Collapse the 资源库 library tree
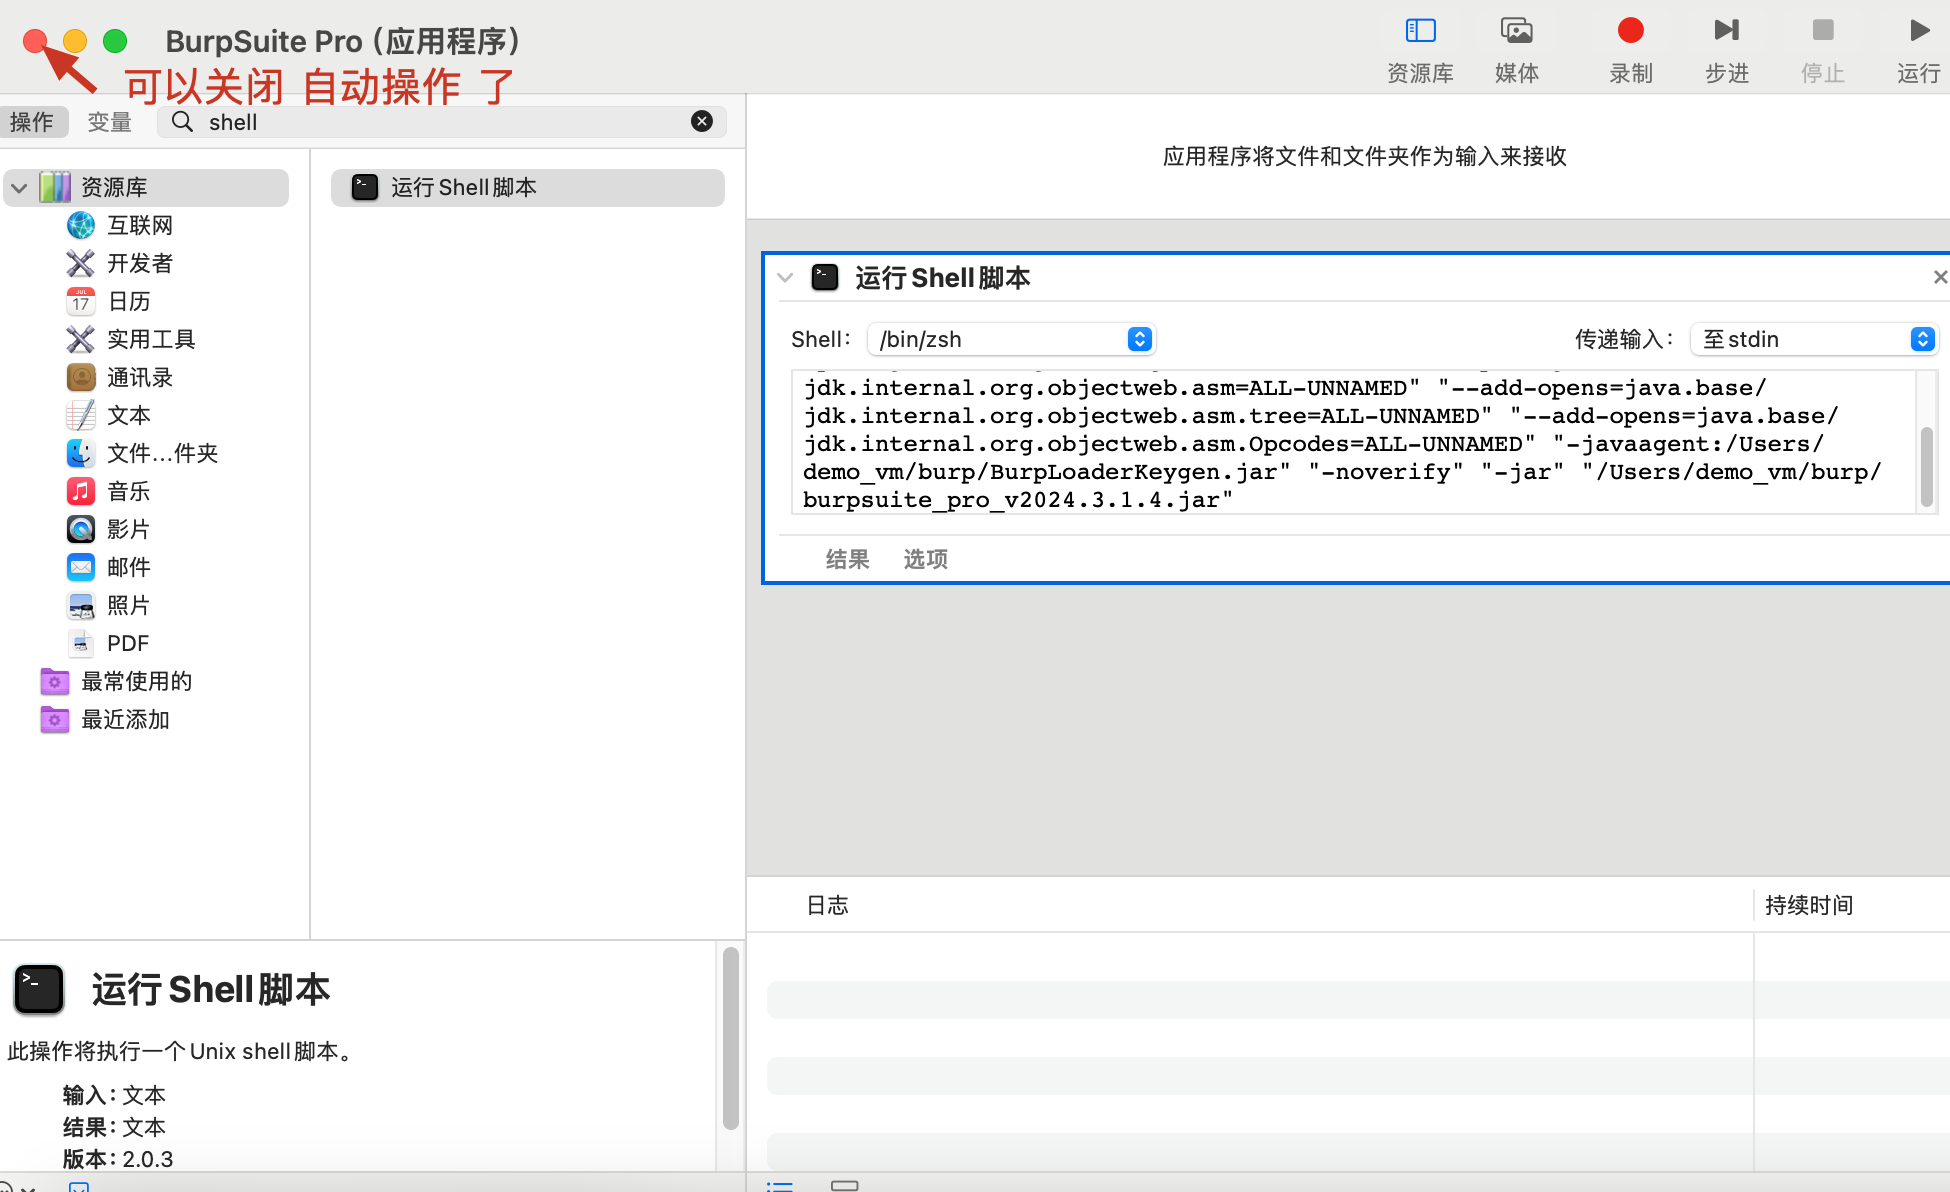Screen dimensions: 1950x1192 click(19, 188)
